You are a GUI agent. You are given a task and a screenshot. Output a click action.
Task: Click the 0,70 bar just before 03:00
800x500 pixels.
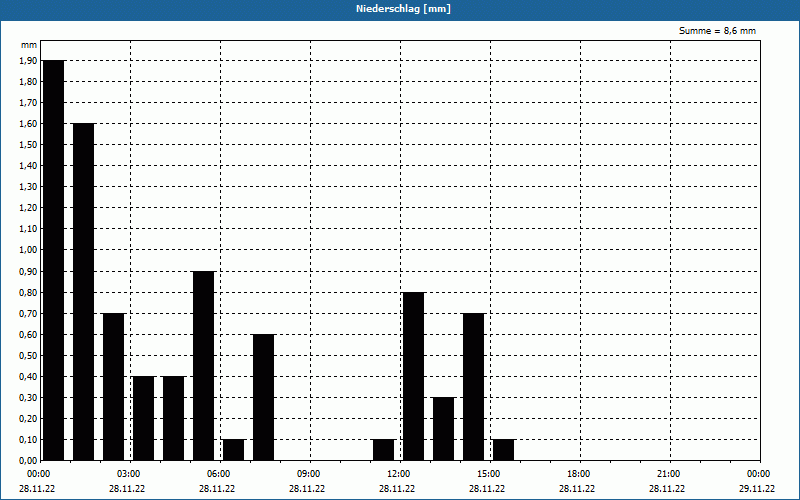pyautogui.click(x=114, y=387)
